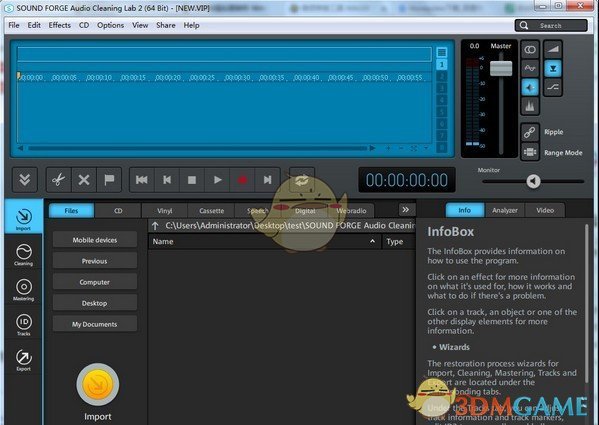The image size is (599, 425).
Task: Expand more import tabs with the » button
Action: [x=406, y=209]
